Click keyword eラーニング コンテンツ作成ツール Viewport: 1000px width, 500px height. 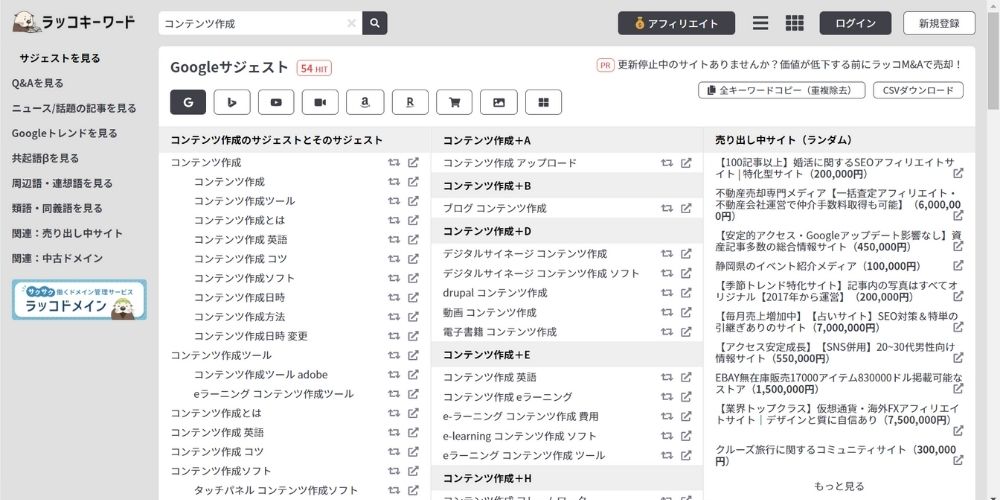(274, 394)
